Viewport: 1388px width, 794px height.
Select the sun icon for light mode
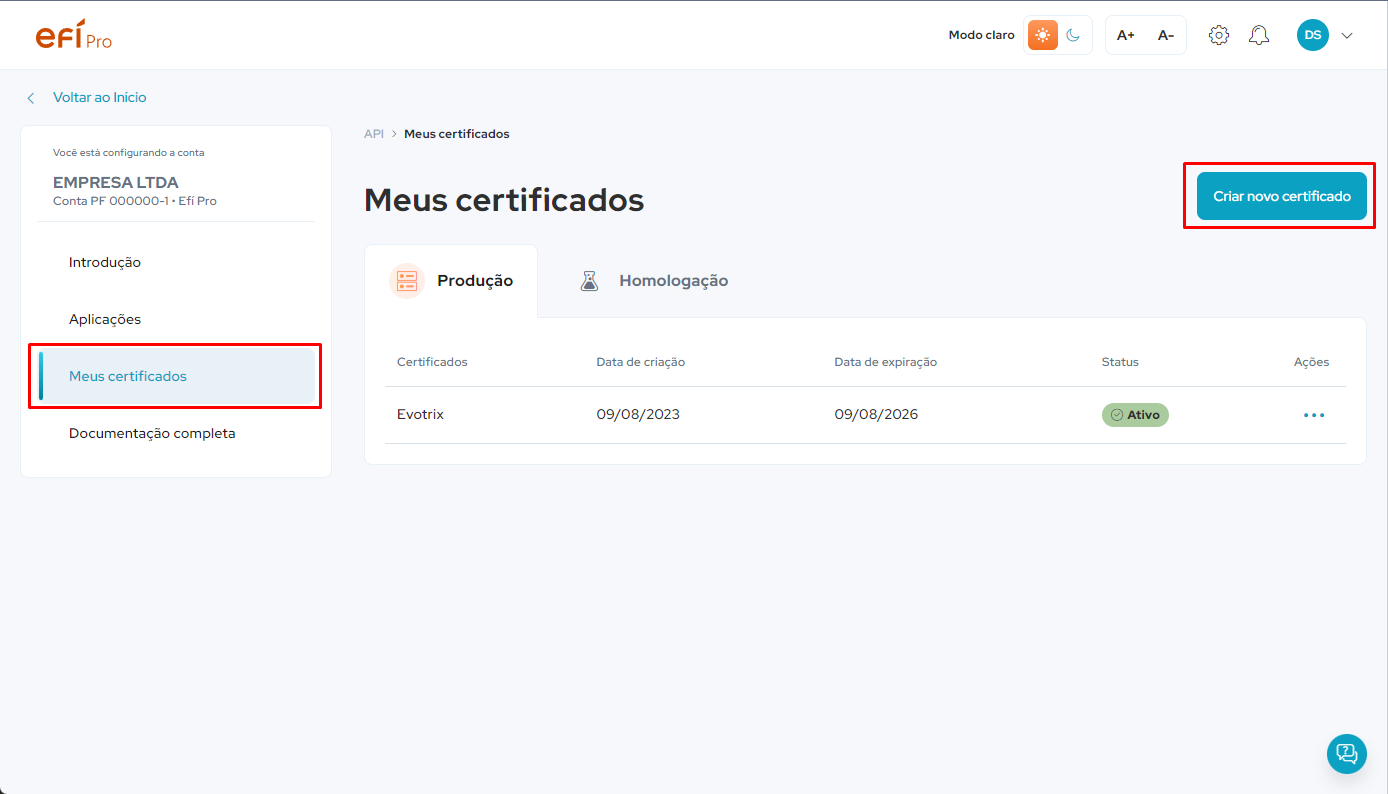coord(1042,34)
